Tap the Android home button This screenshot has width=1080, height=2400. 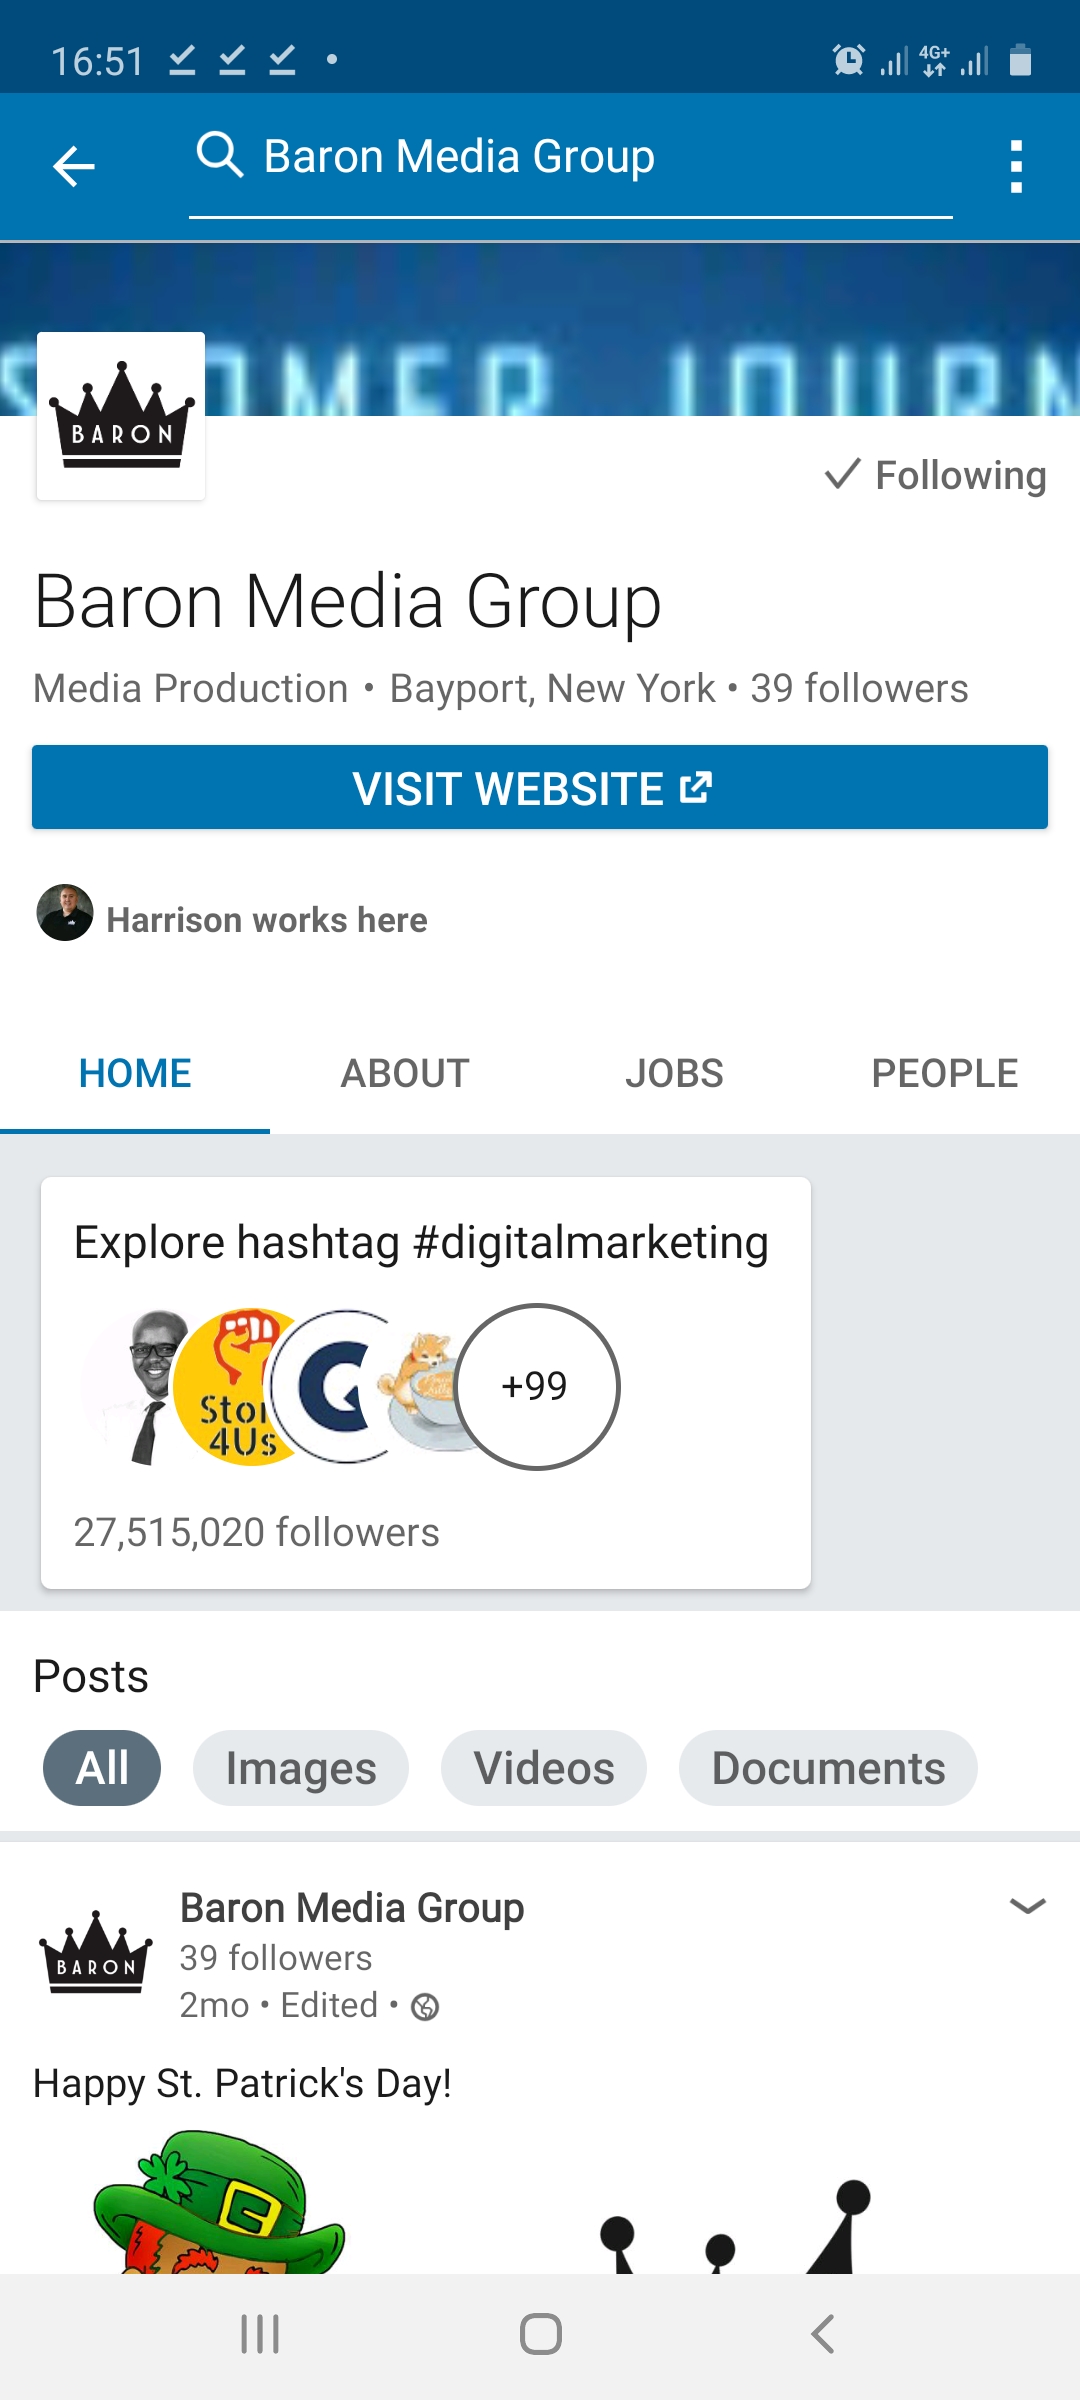tap(541, 2335)
